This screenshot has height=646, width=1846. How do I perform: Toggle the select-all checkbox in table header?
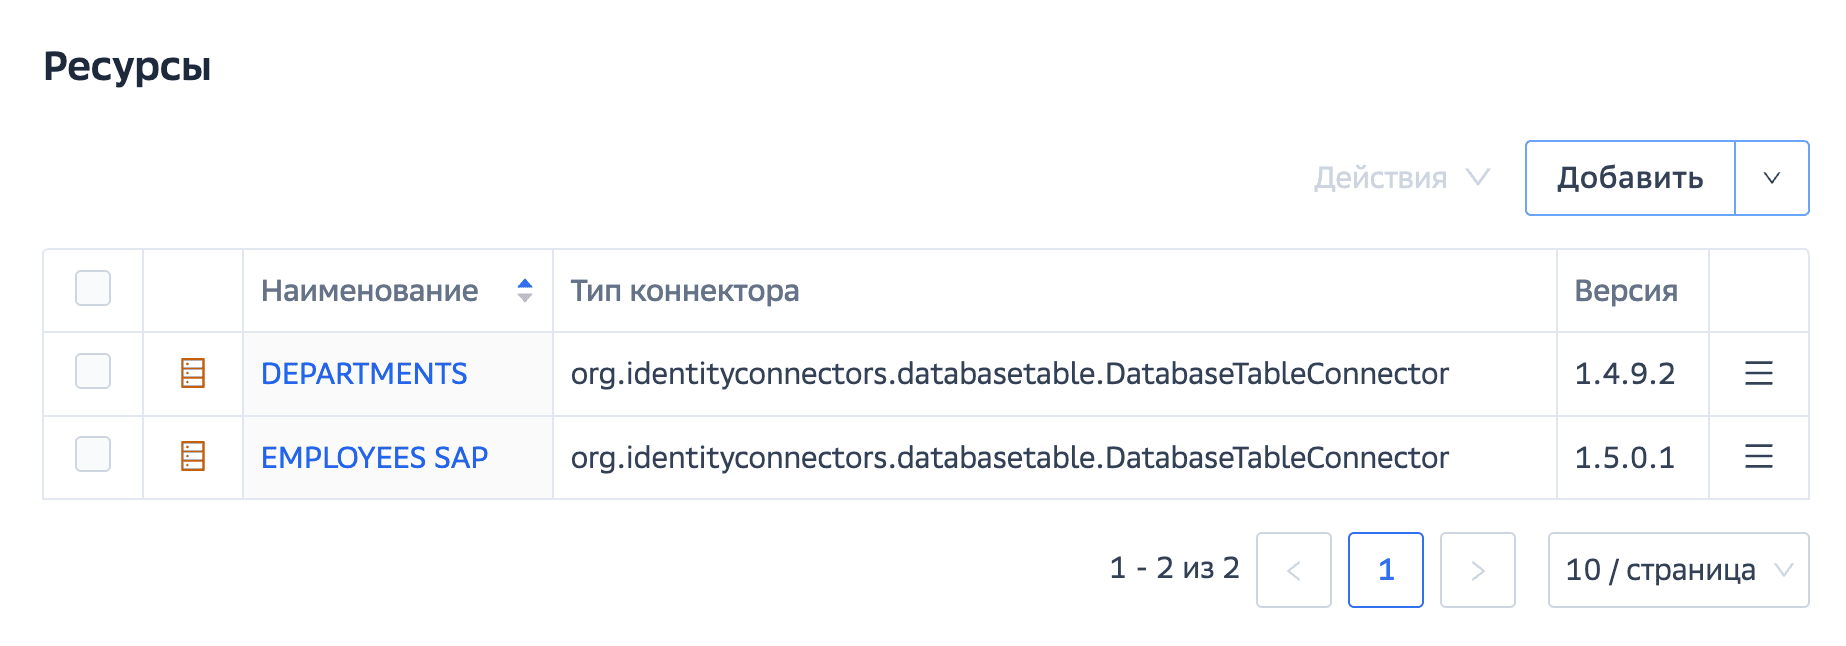tap(93, 289)
